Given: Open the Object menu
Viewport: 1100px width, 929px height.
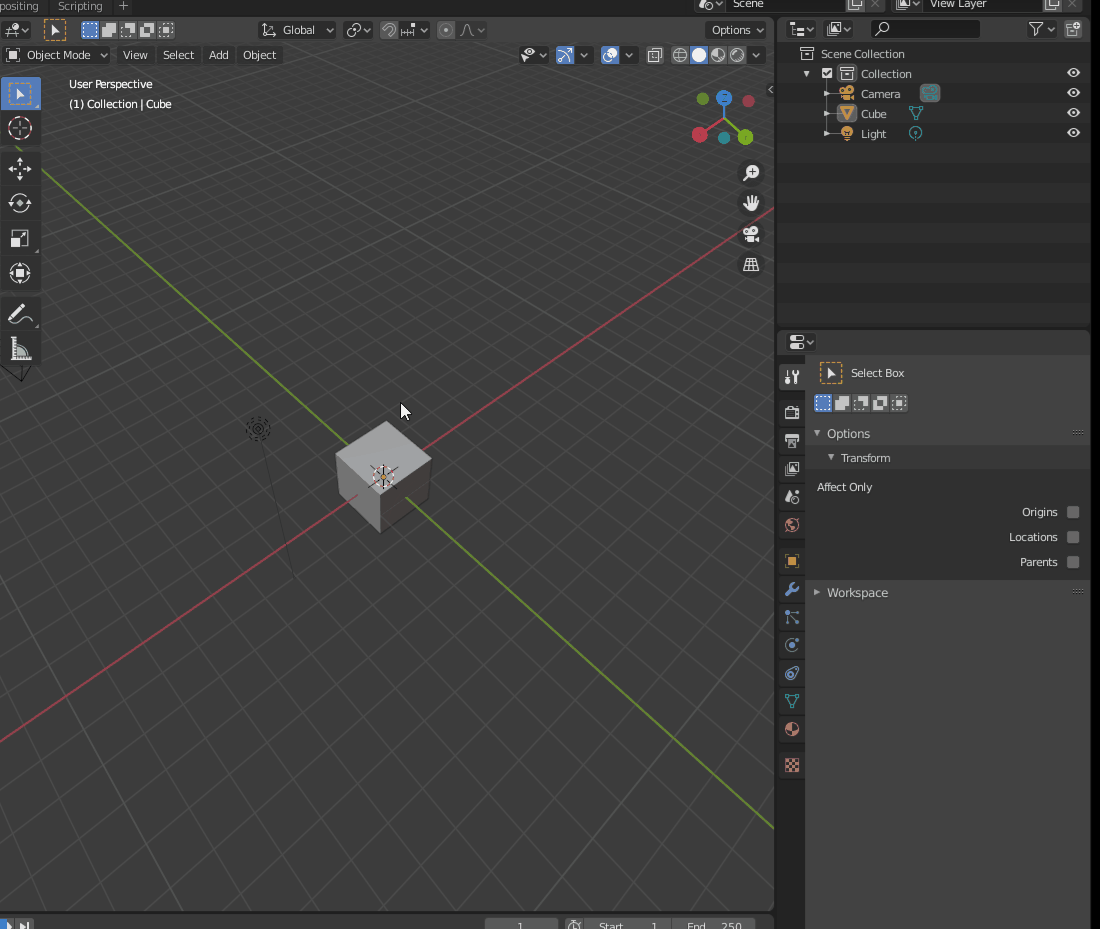Looking at the screenshot, I should tap(260, 55).
